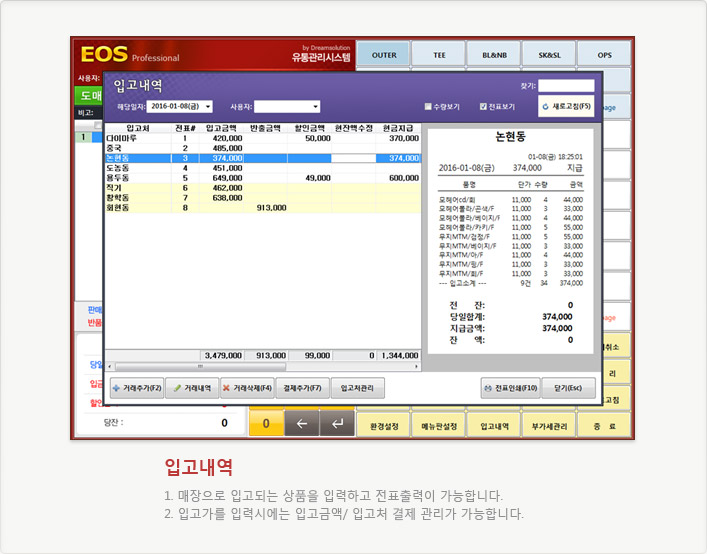The height and width of the screenshot is (554, 707).
Task: Click the 찾기 search input field
Action: click(x=566, y=86)
